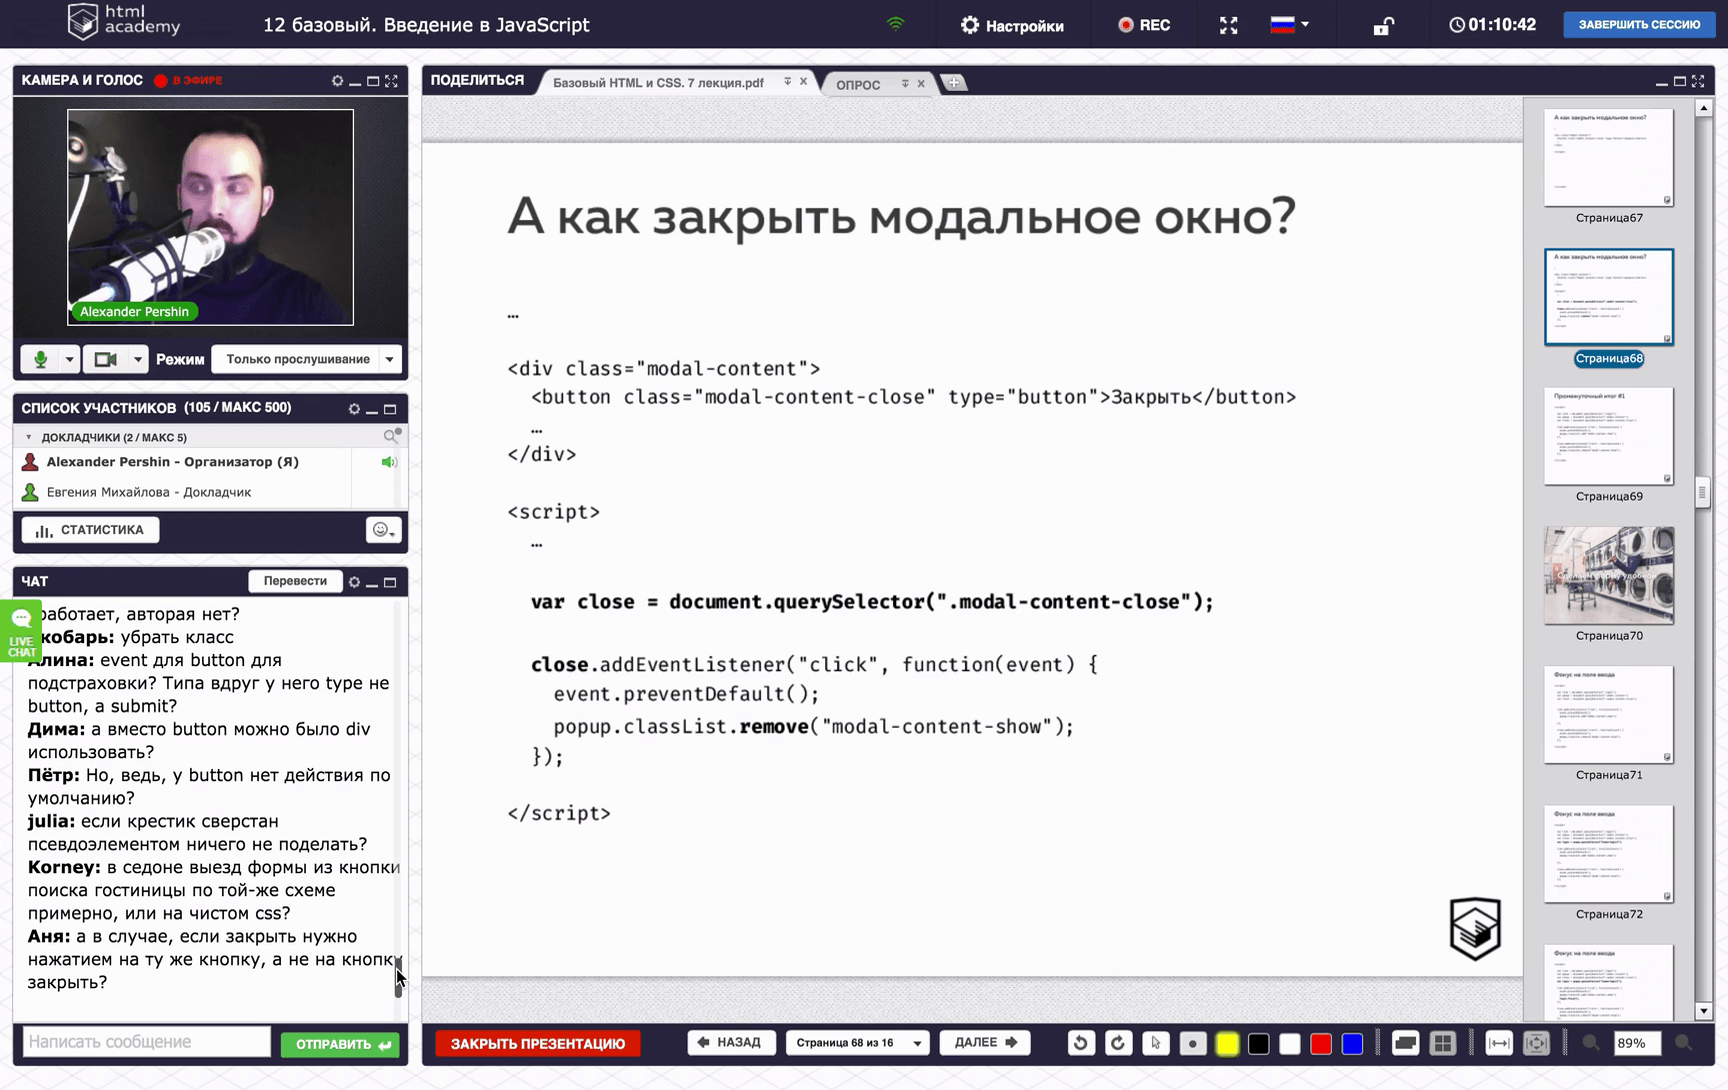This screenshot has height=1090, width=1728.
Task: Open the Статистика button
Action: pos(90,530)
